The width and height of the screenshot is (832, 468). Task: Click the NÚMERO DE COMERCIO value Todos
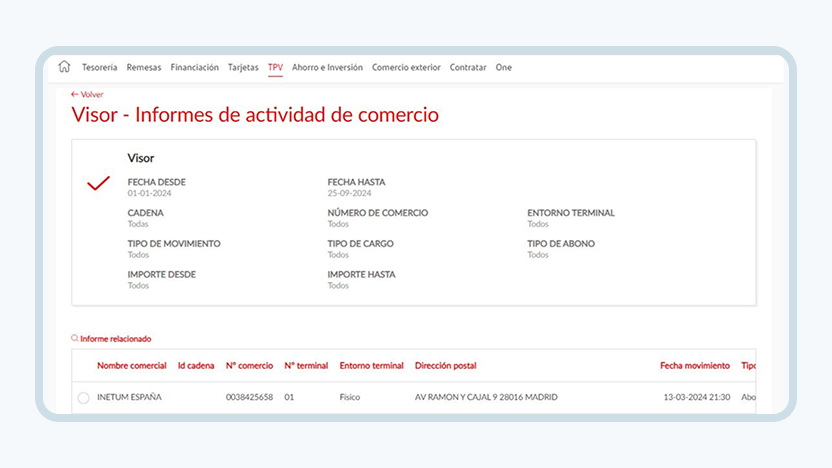click(338, 224)
